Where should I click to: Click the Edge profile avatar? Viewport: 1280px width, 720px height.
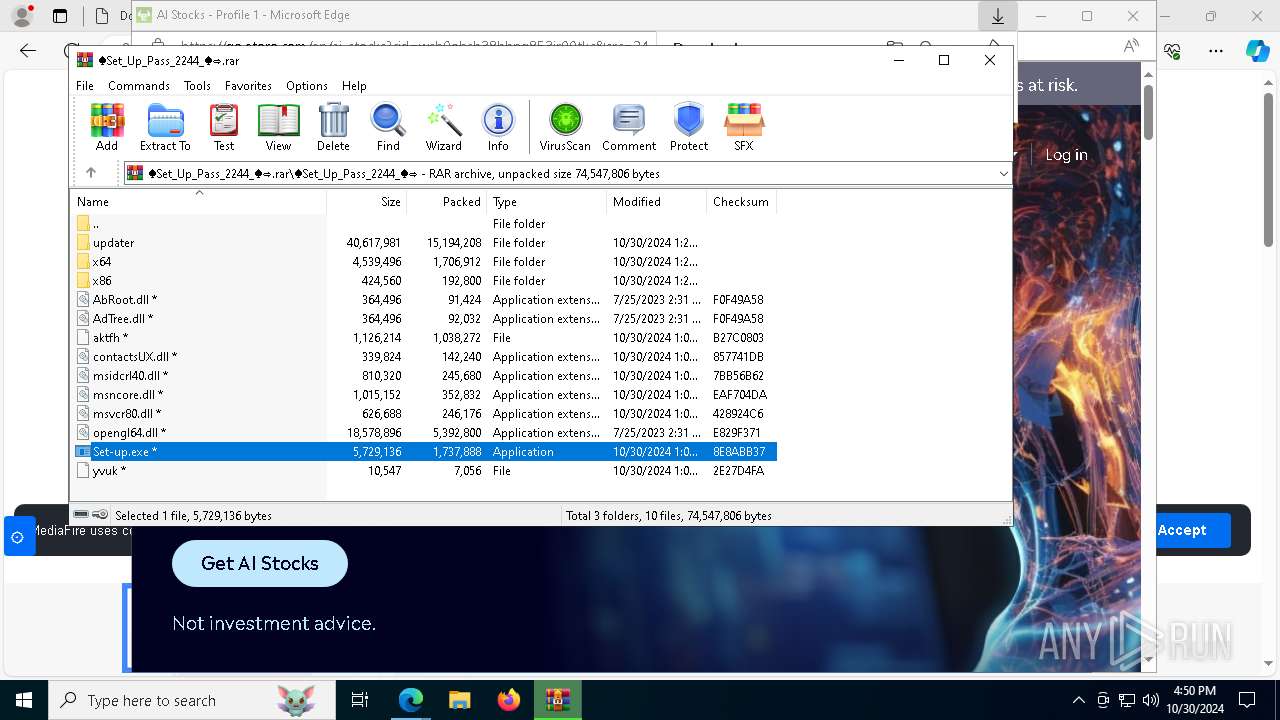21,16
